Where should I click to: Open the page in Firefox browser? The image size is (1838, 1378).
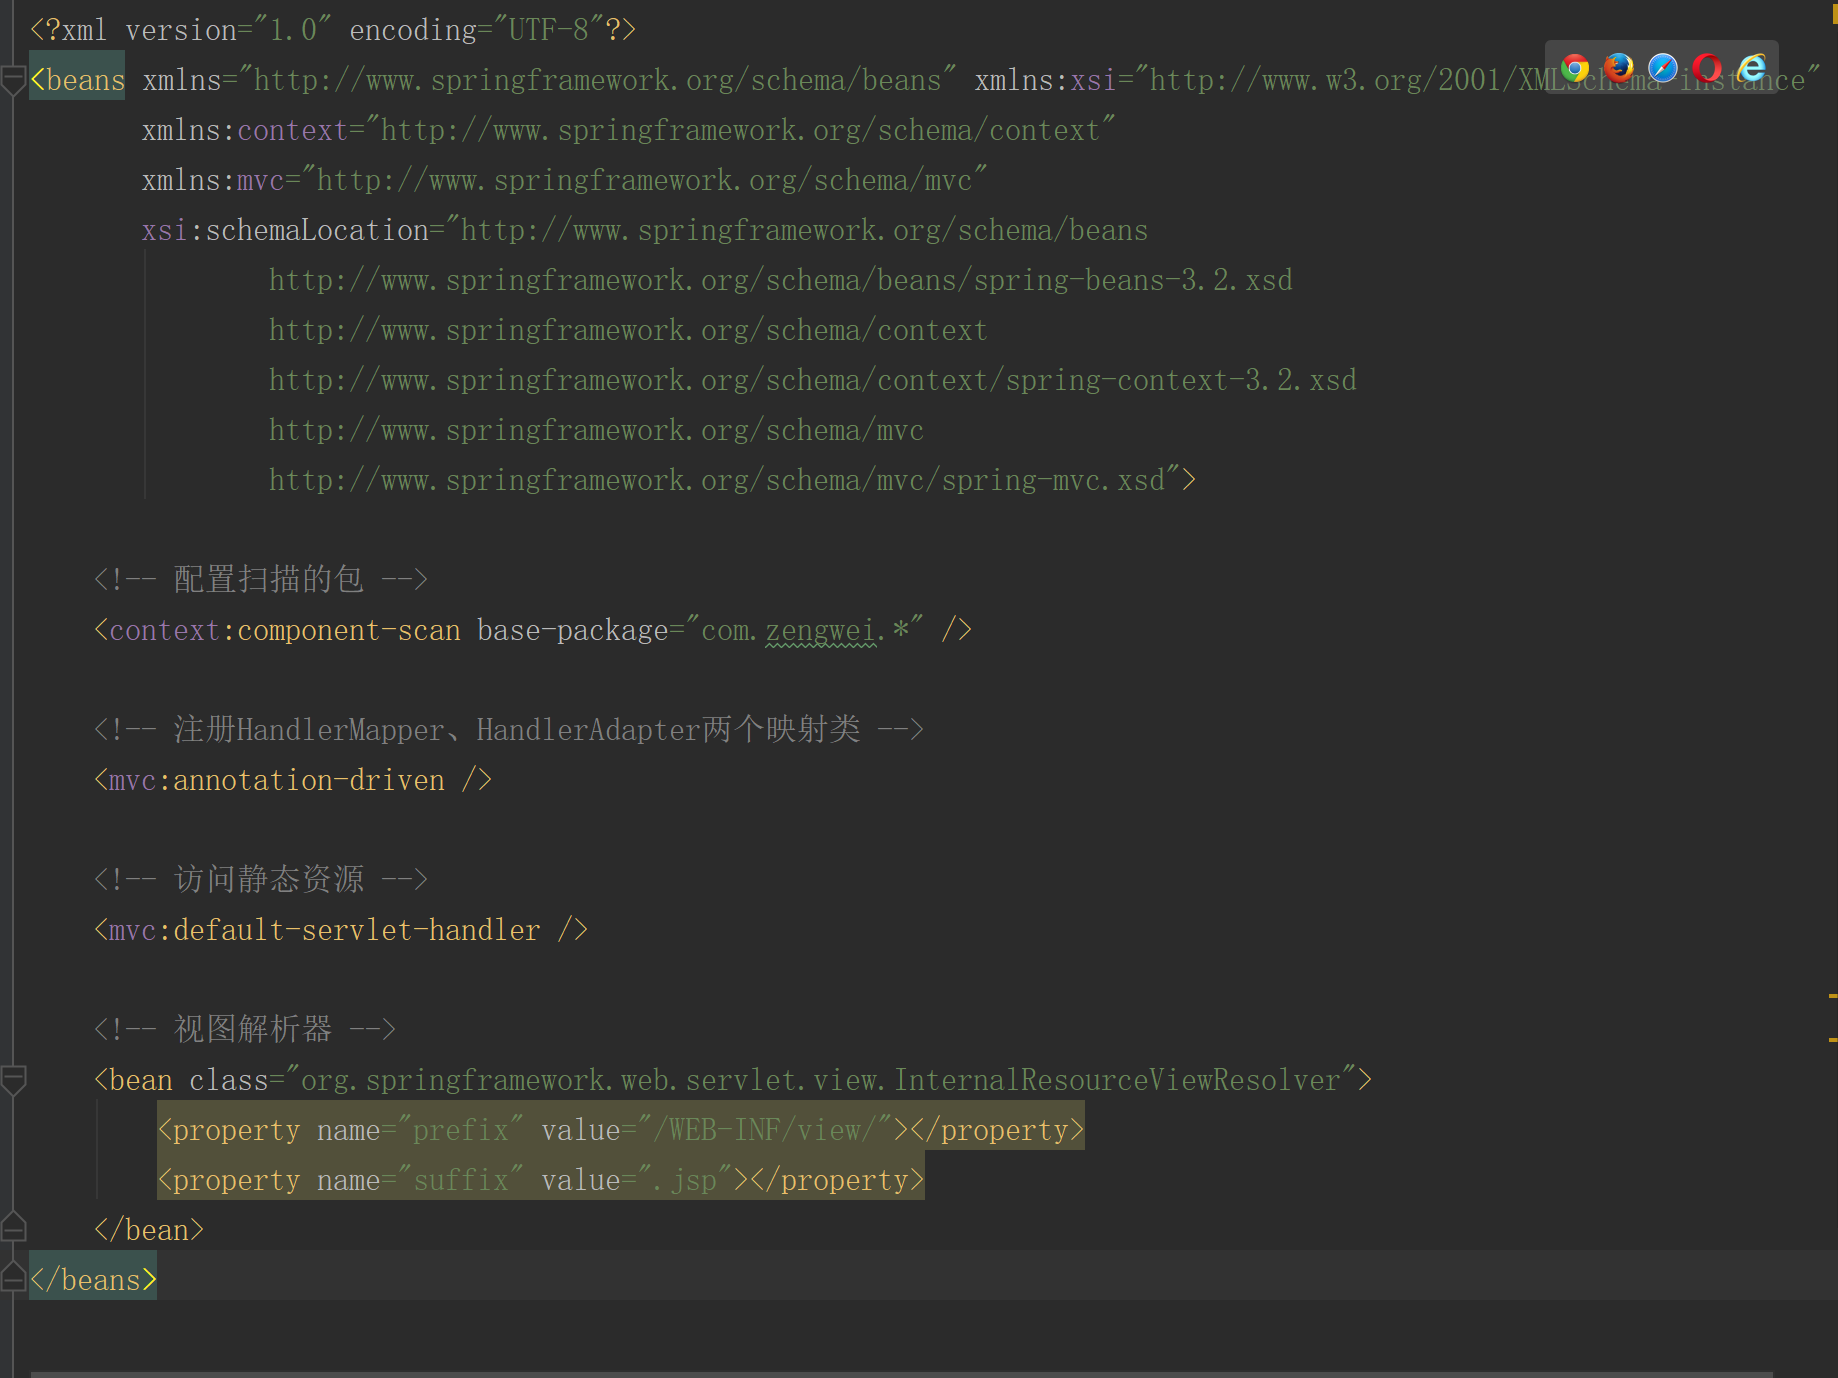pyautogui.click(x=1619, y=68)
